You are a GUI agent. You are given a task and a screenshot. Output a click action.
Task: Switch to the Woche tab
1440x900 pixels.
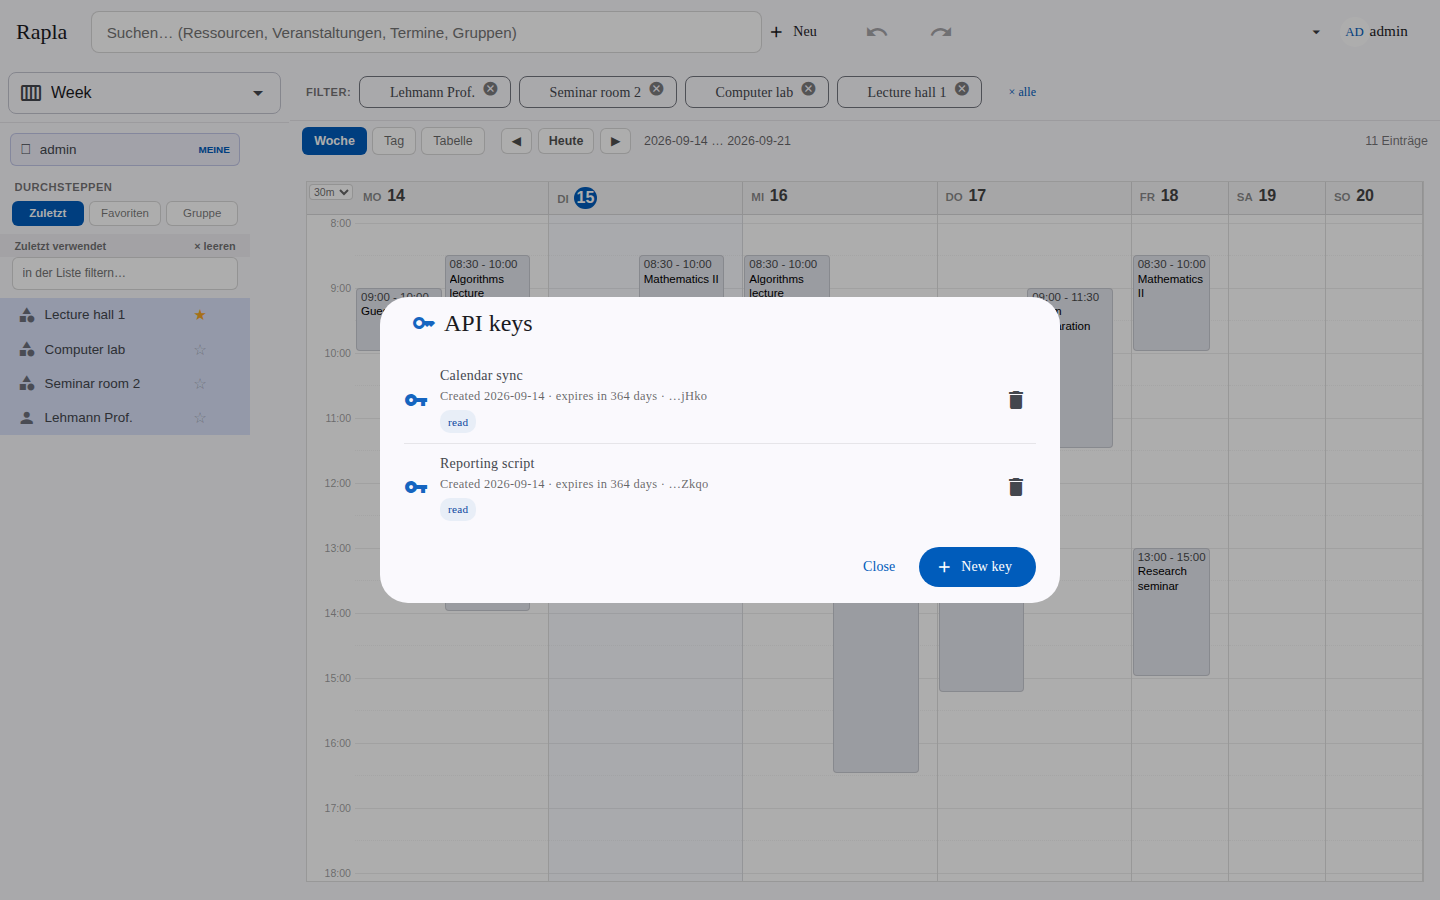click(x=334, y=141)
